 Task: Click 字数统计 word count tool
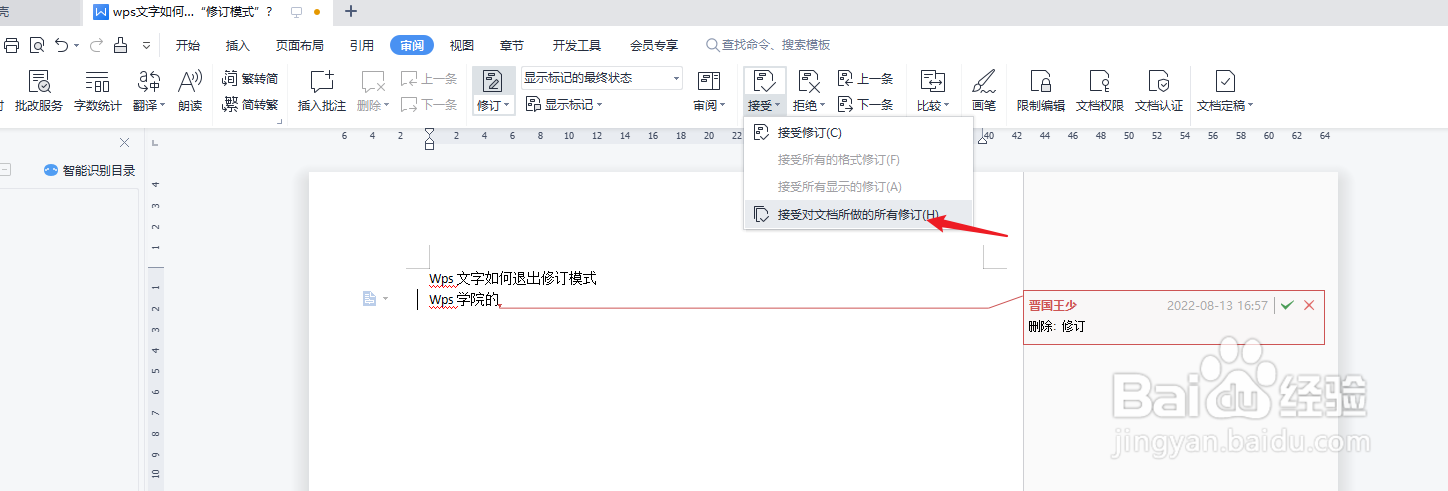pyautogui.click(x=98, y=92)
